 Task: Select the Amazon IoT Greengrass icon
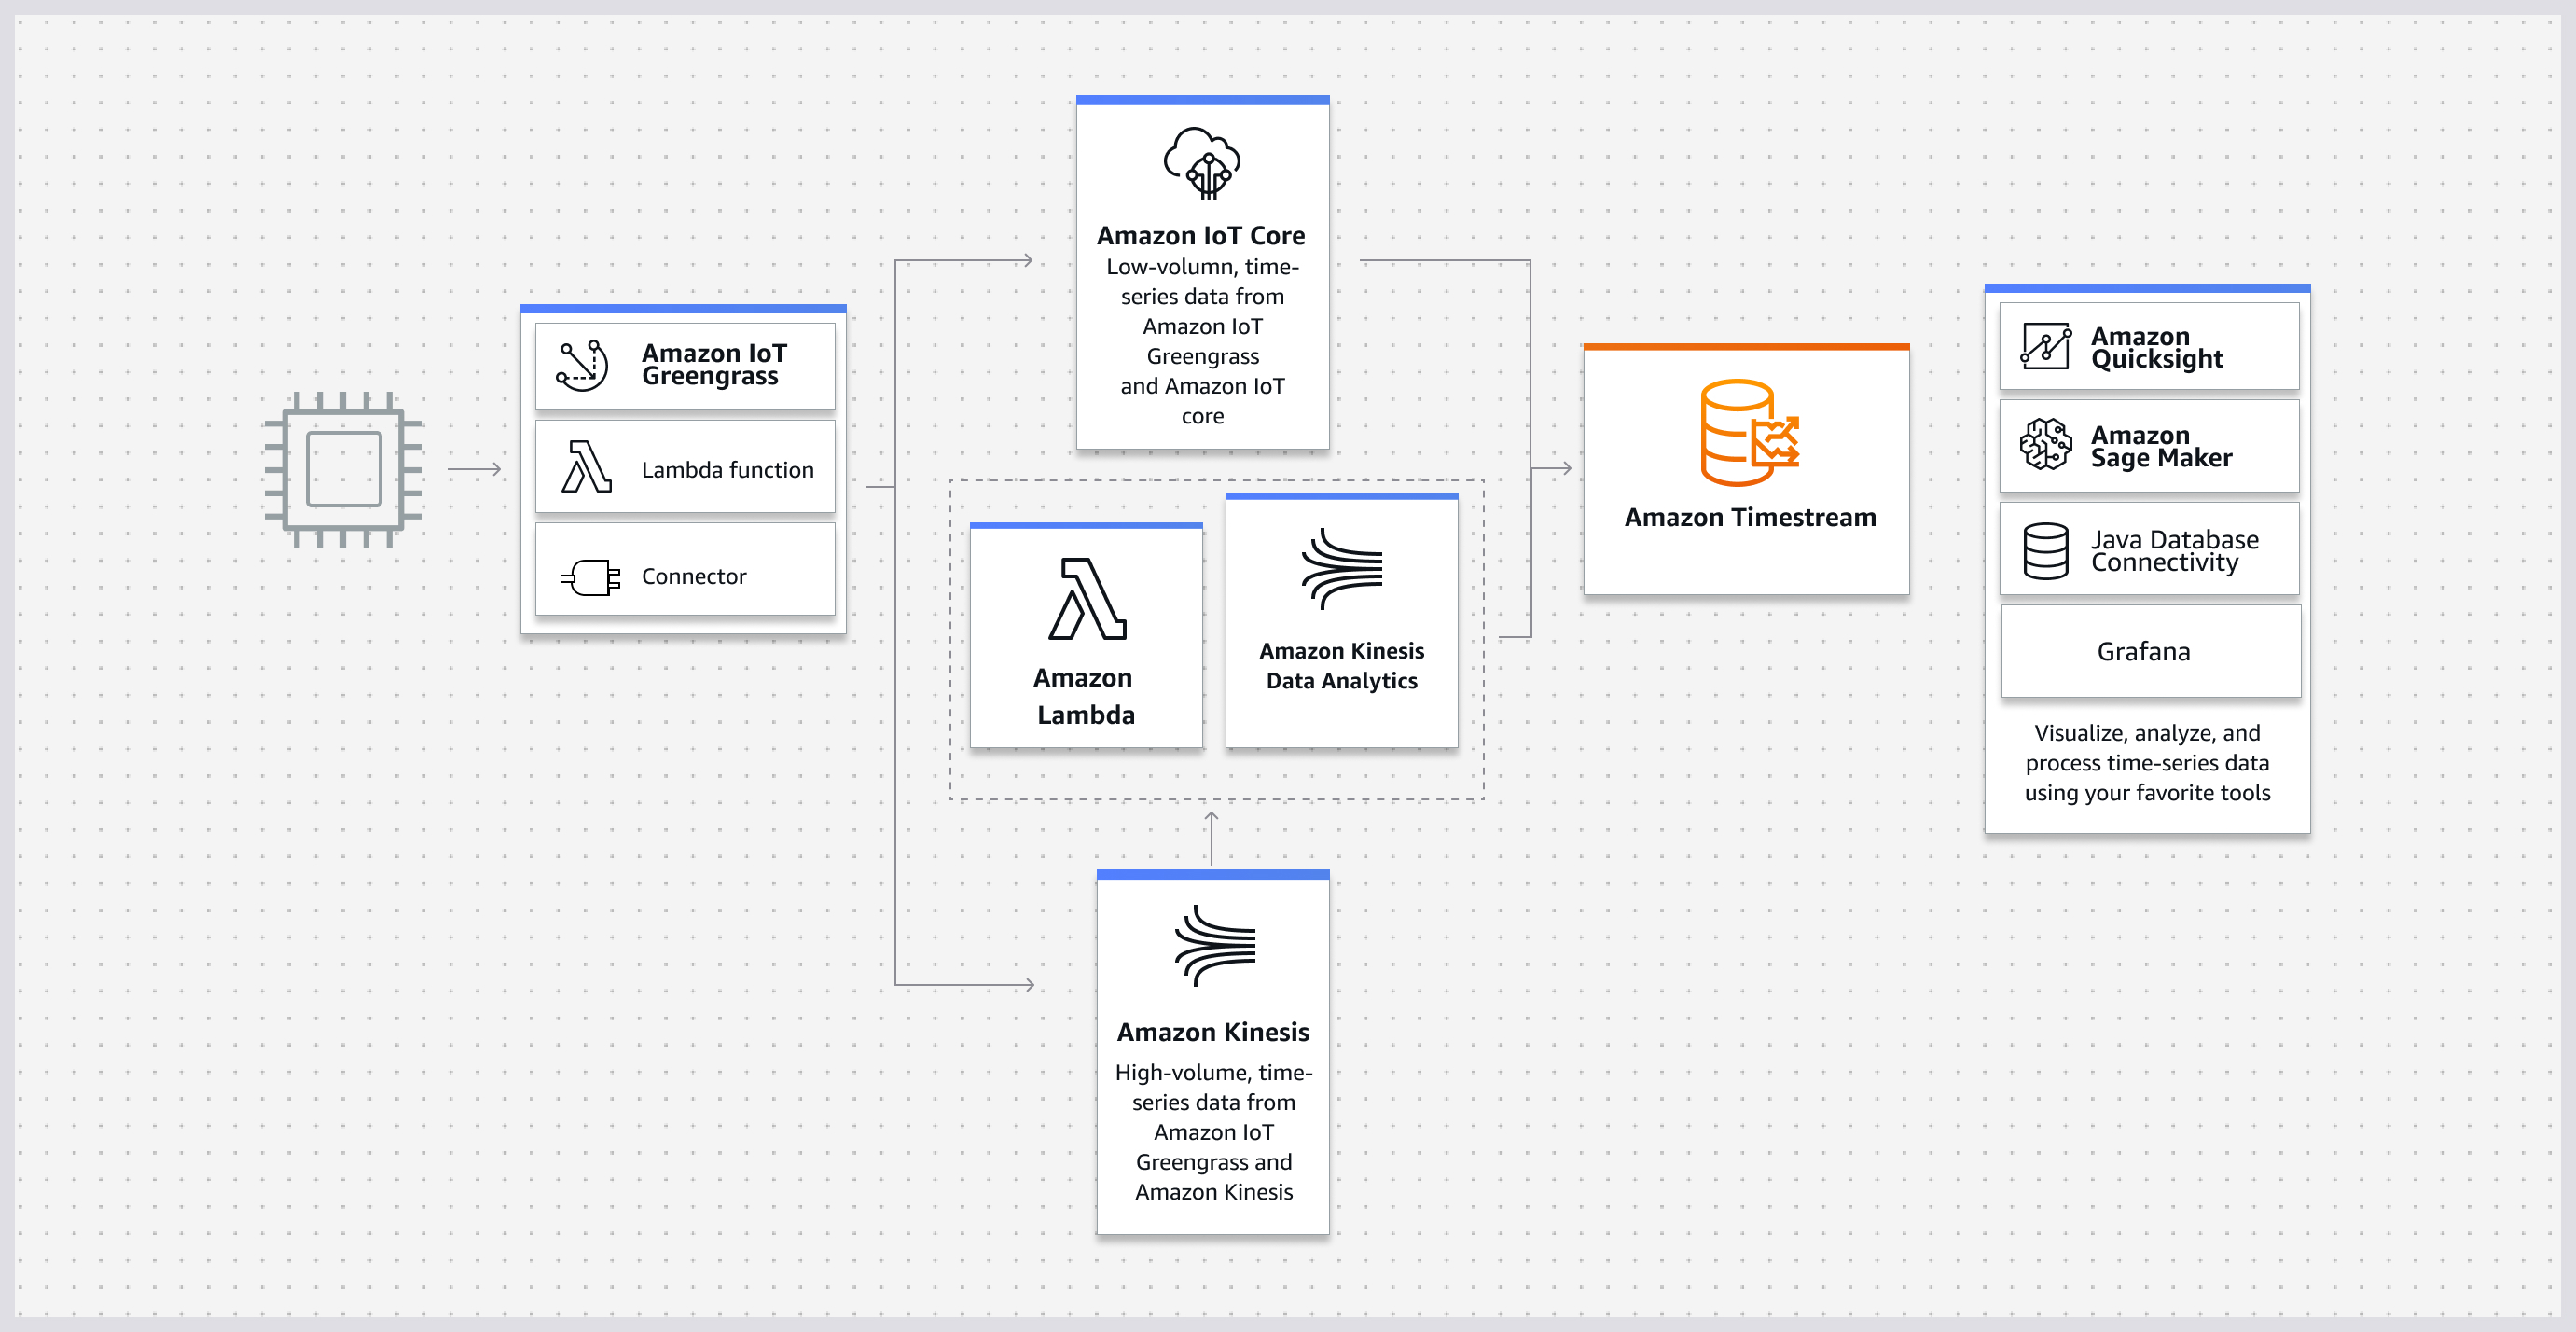583,365
